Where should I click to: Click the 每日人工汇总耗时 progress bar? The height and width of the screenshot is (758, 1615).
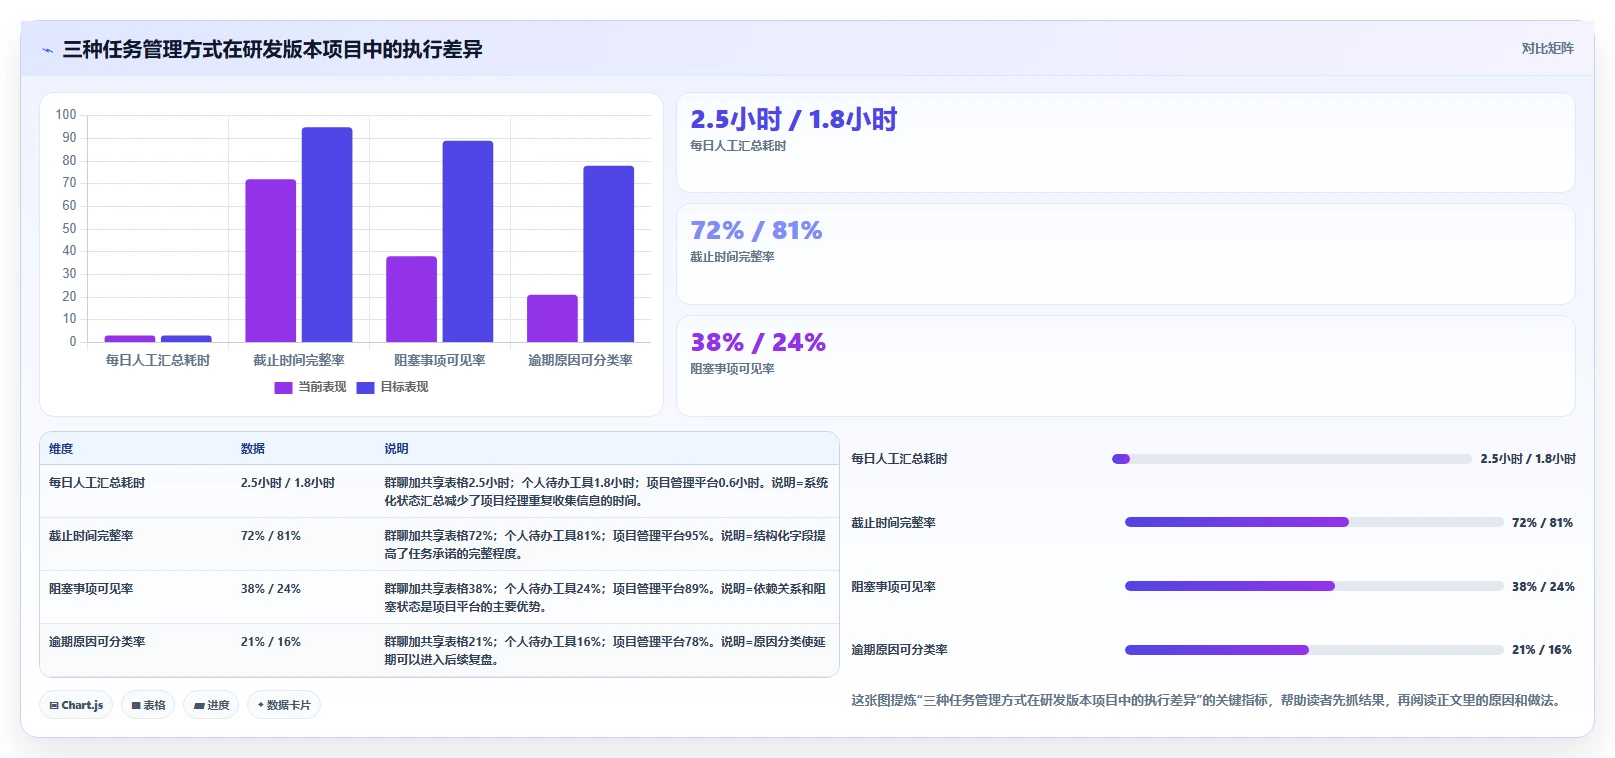click(x=1291, y=459)
